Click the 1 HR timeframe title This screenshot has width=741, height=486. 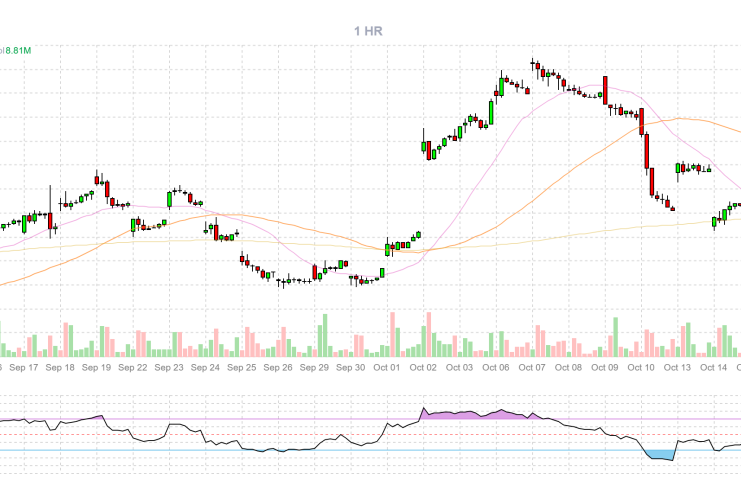point(368,31)
